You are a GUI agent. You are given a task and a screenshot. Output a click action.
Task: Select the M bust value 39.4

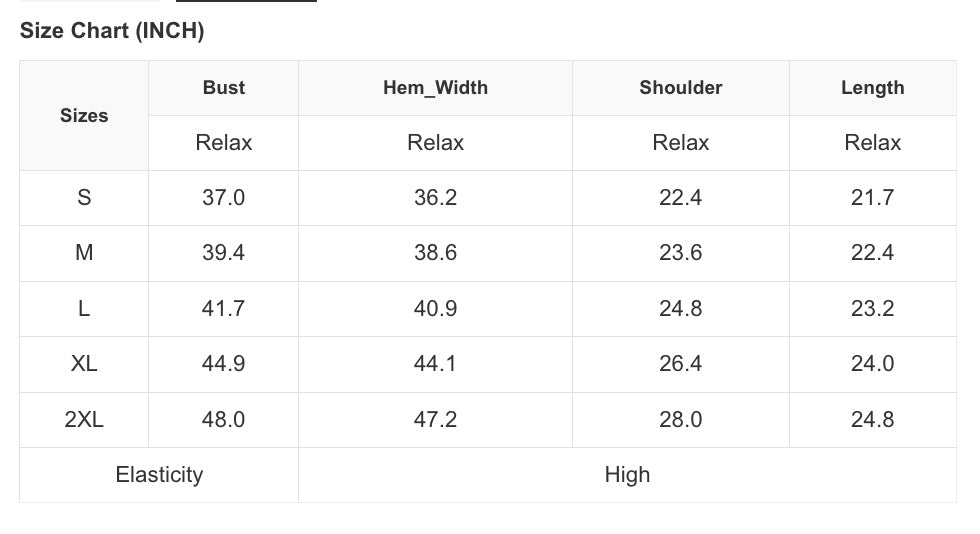click(x=223, y=253)
